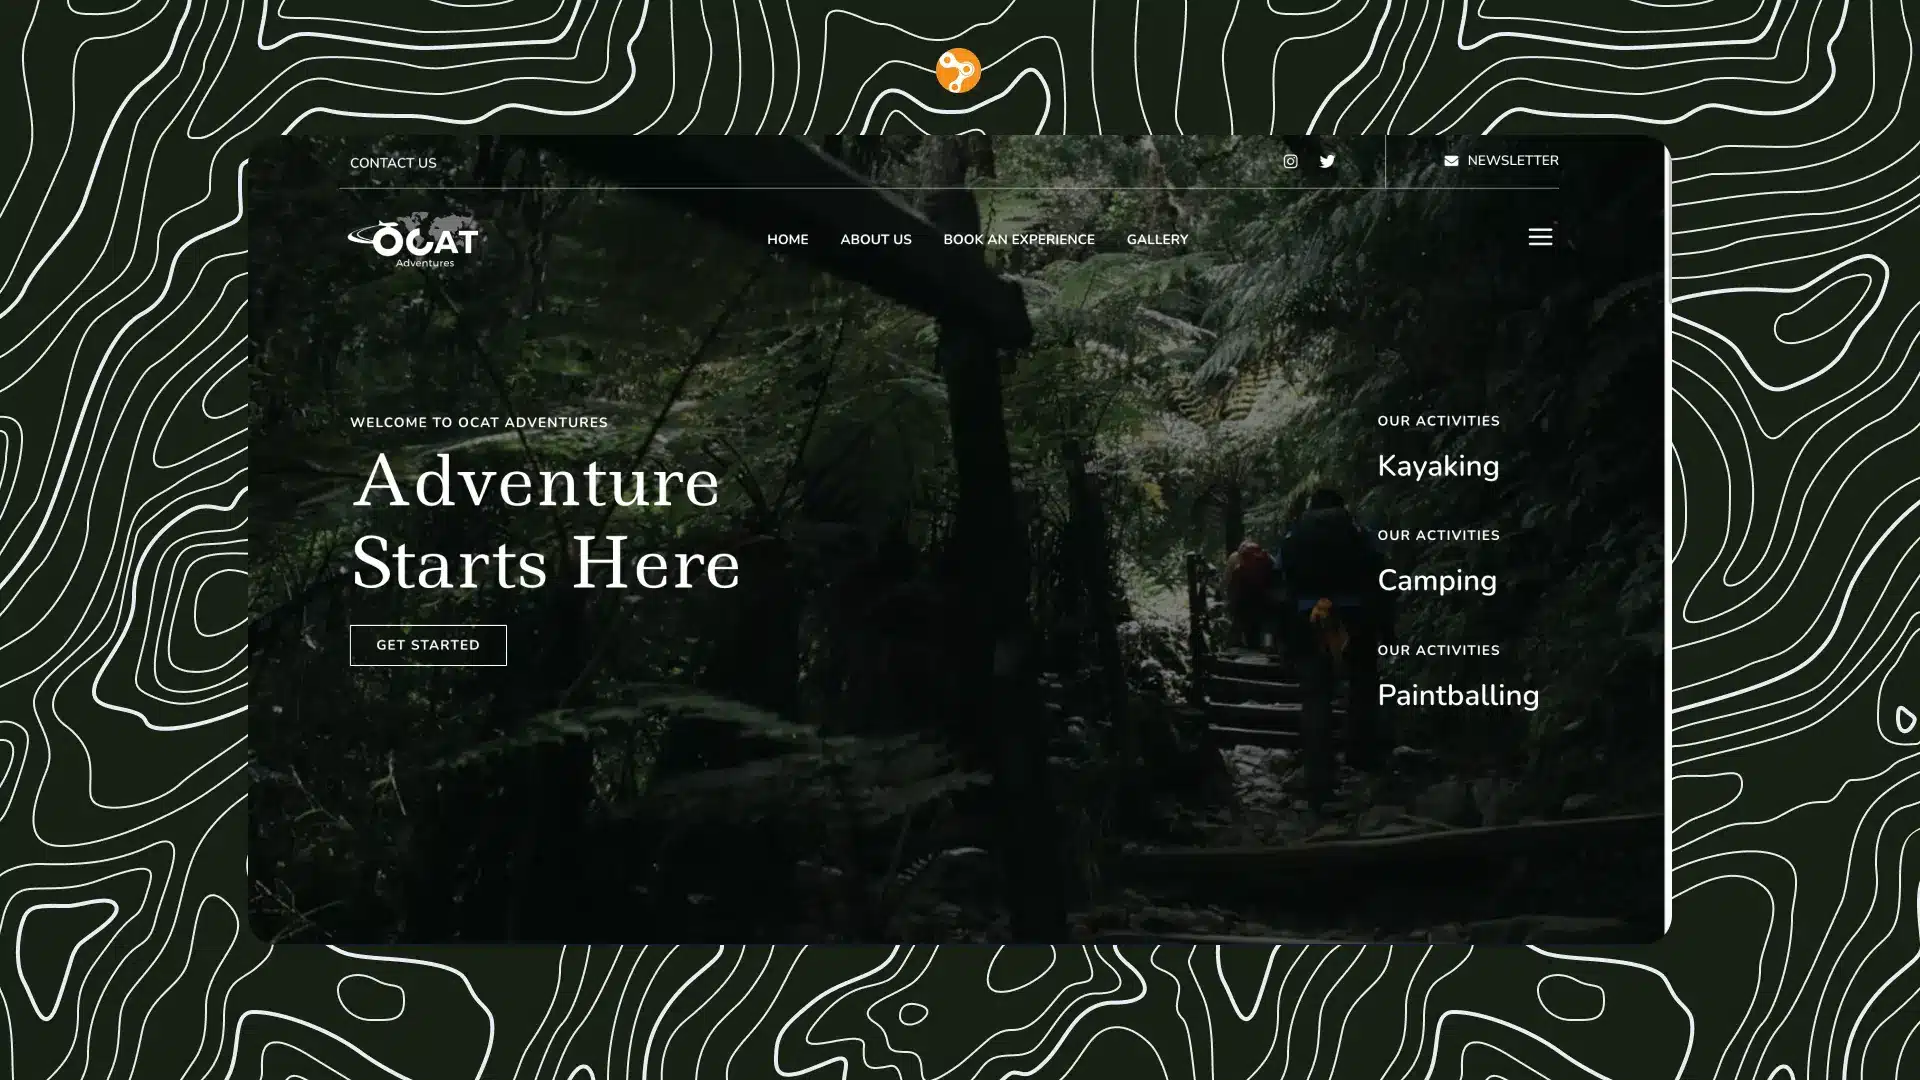The image size is (1920, 1080).
Task: Open the Contact Us link
Action: point(393,163)
